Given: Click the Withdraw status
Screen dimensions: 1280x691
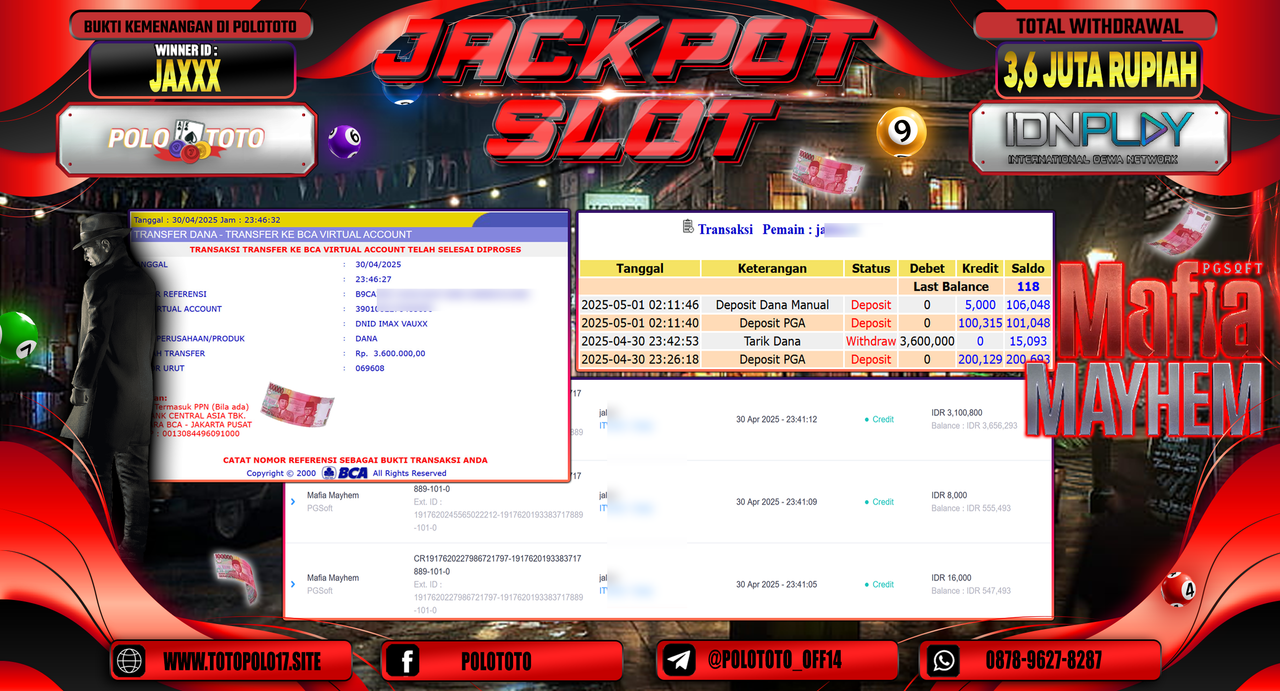Looking at the screenshot, I should 871,341.
